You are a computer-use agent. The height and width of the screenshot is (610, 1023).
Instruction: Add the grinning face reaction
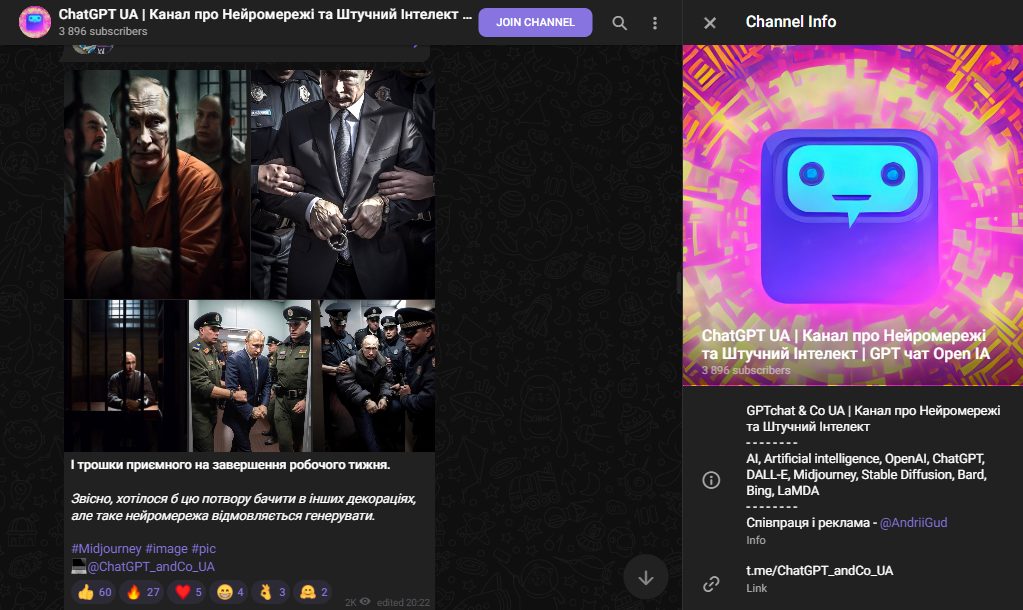230,592
